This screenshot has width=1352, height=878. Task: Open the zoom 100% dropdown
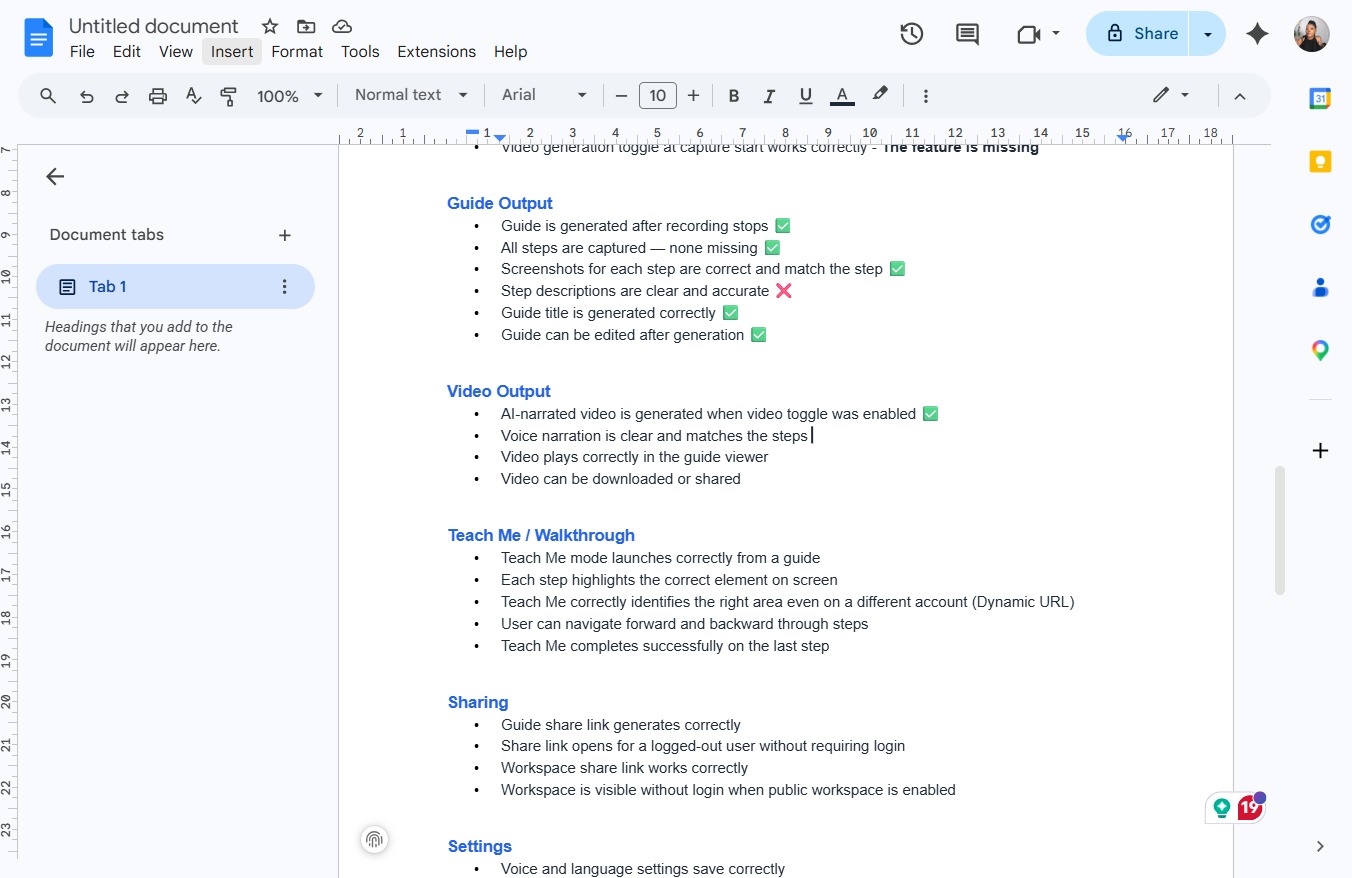click(x=290, y=96)
